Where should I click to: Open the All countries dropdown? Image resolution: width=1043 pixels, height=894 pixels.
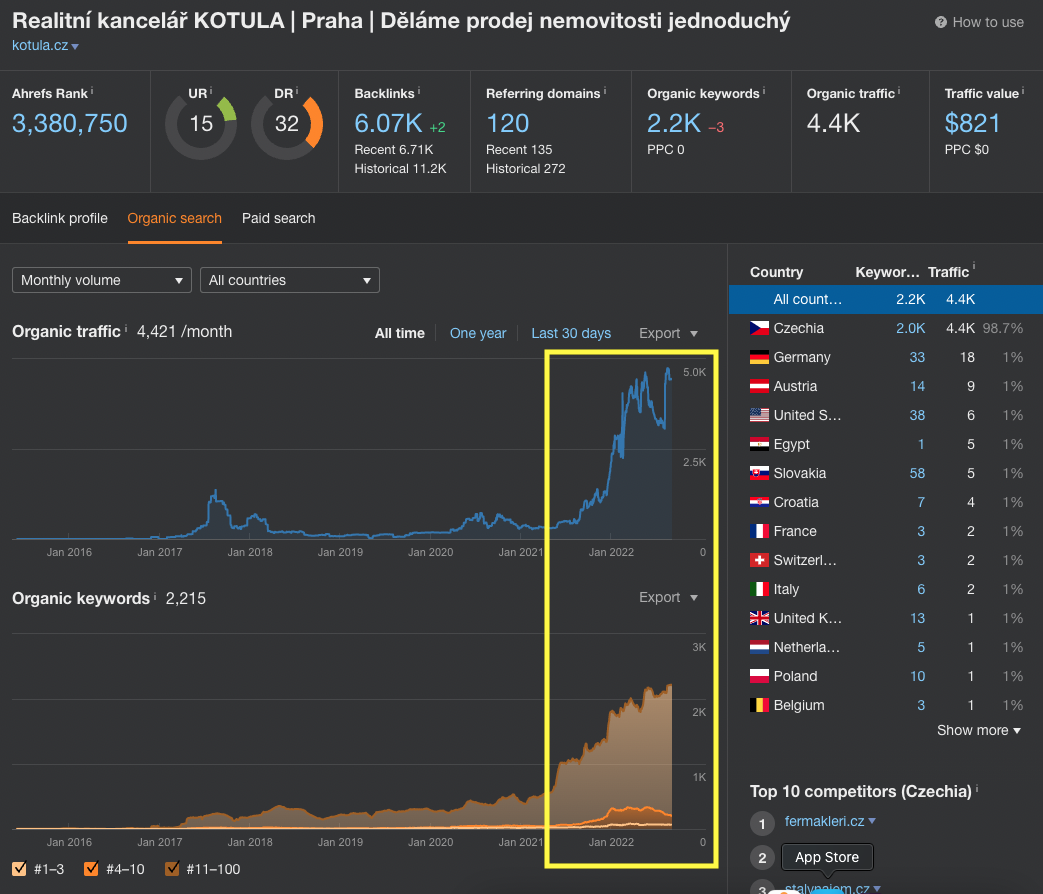click(x=290, y=280)
